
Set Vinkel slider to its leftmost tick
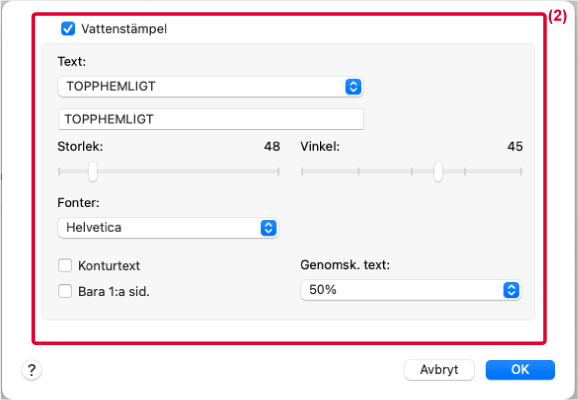(x=302, y=171)
